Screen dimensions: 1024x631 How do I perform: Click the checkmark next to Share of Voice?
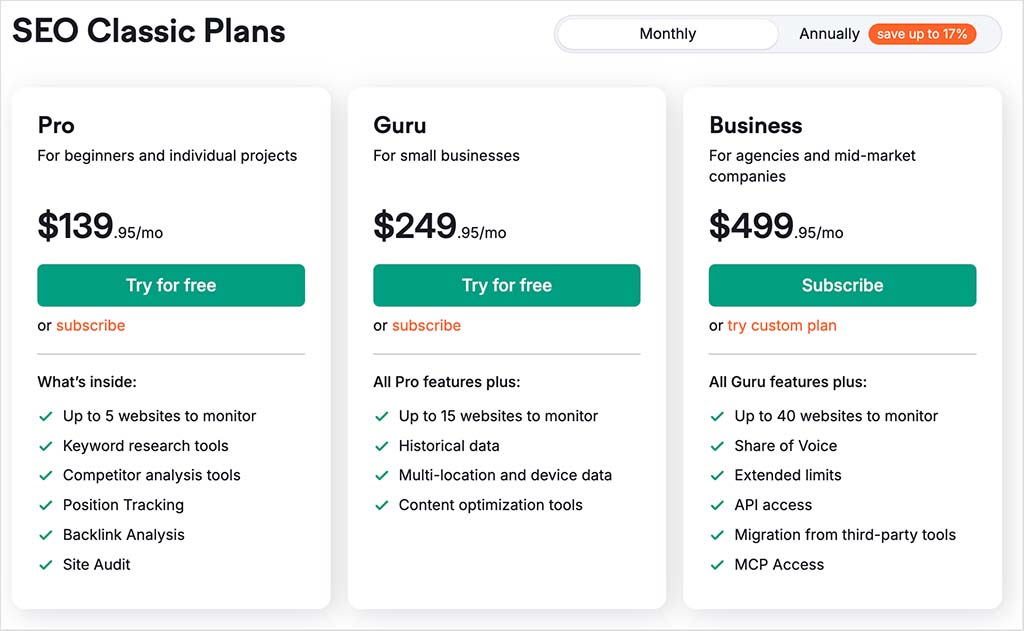717,446
